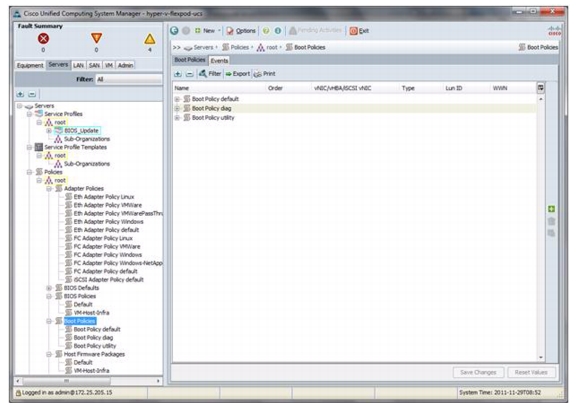Collapse the Boot Policies tree node
The height and width of the screenshot is (403, 576).
[49, 321]
